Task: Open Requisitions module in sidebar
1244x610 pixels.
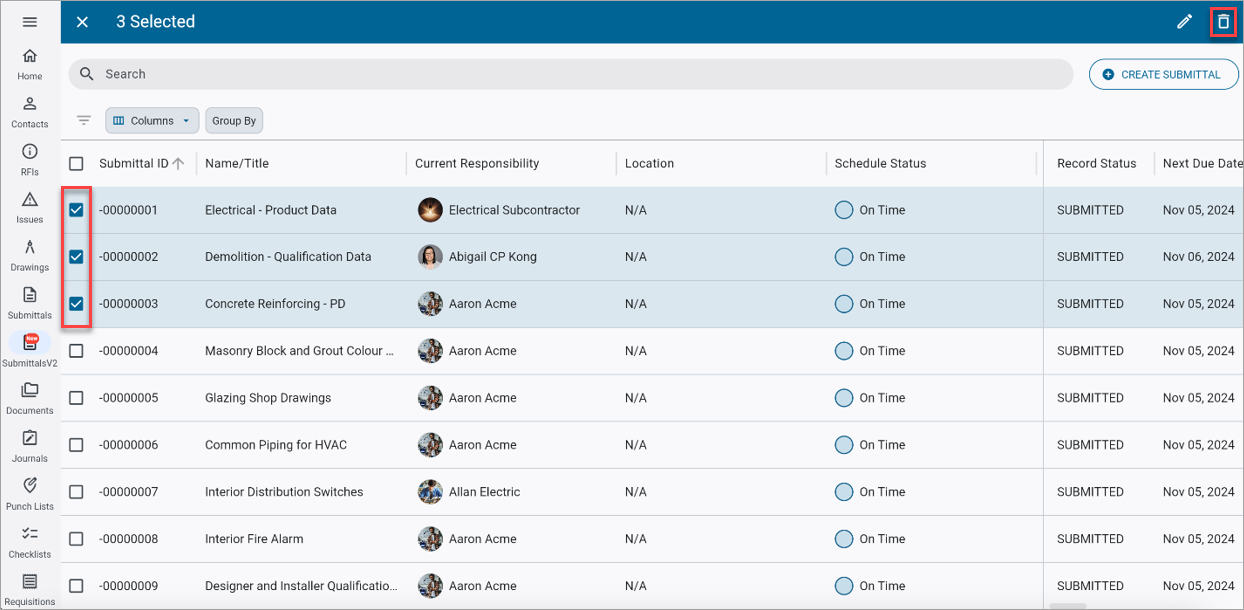Action: click(30, 590)
